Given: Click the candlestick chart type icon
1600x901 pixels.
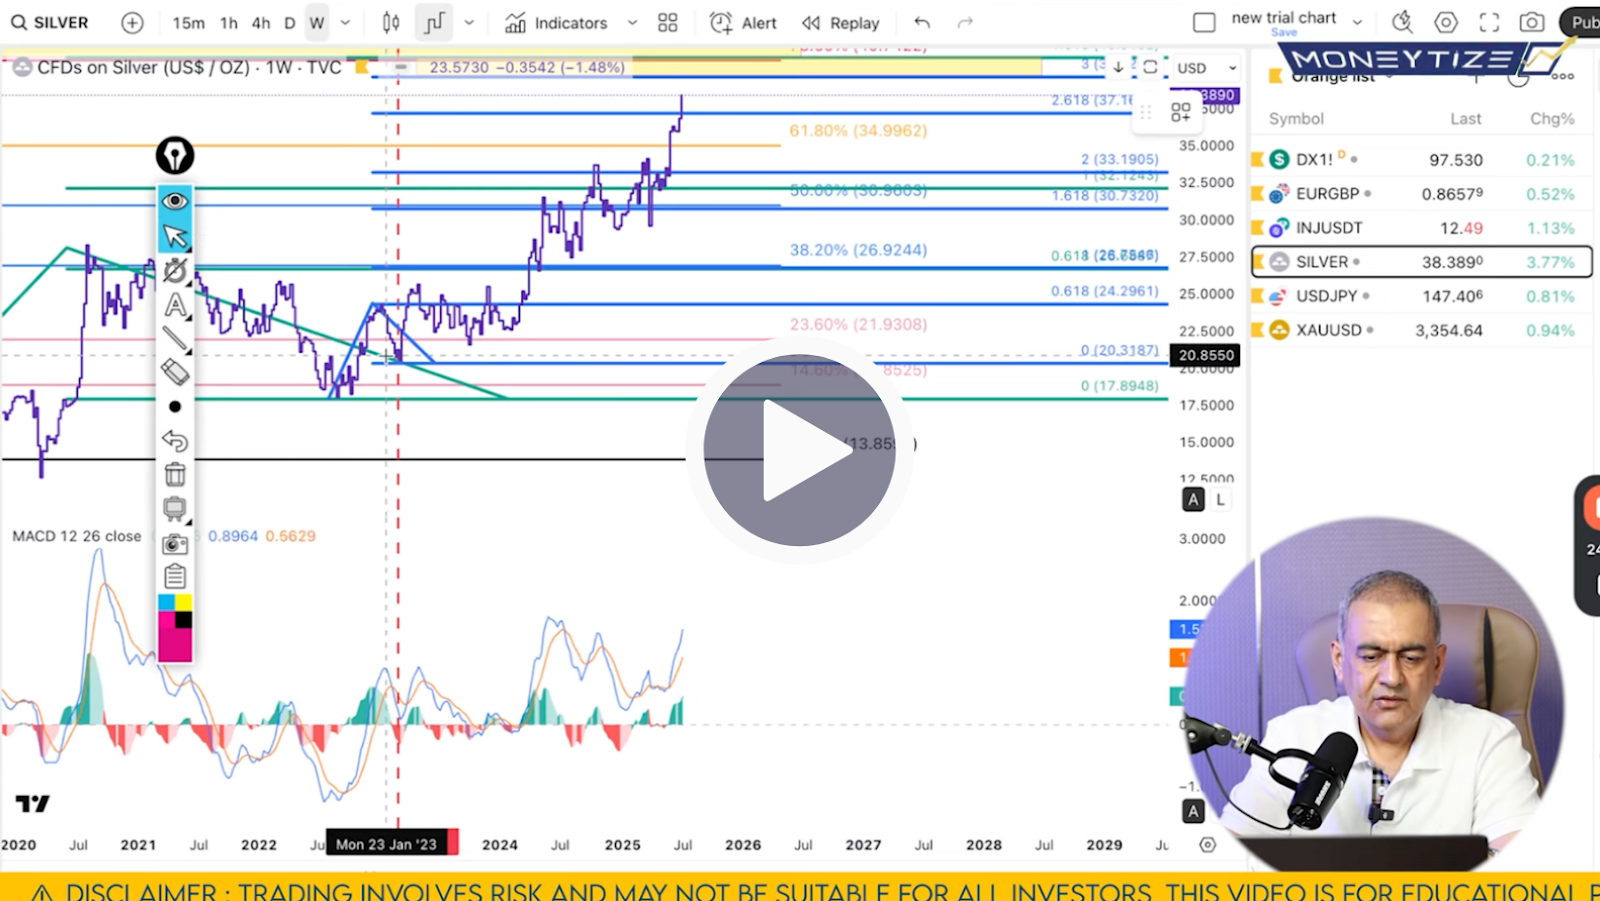Looking at the screenshot, I should coord(391,22).
